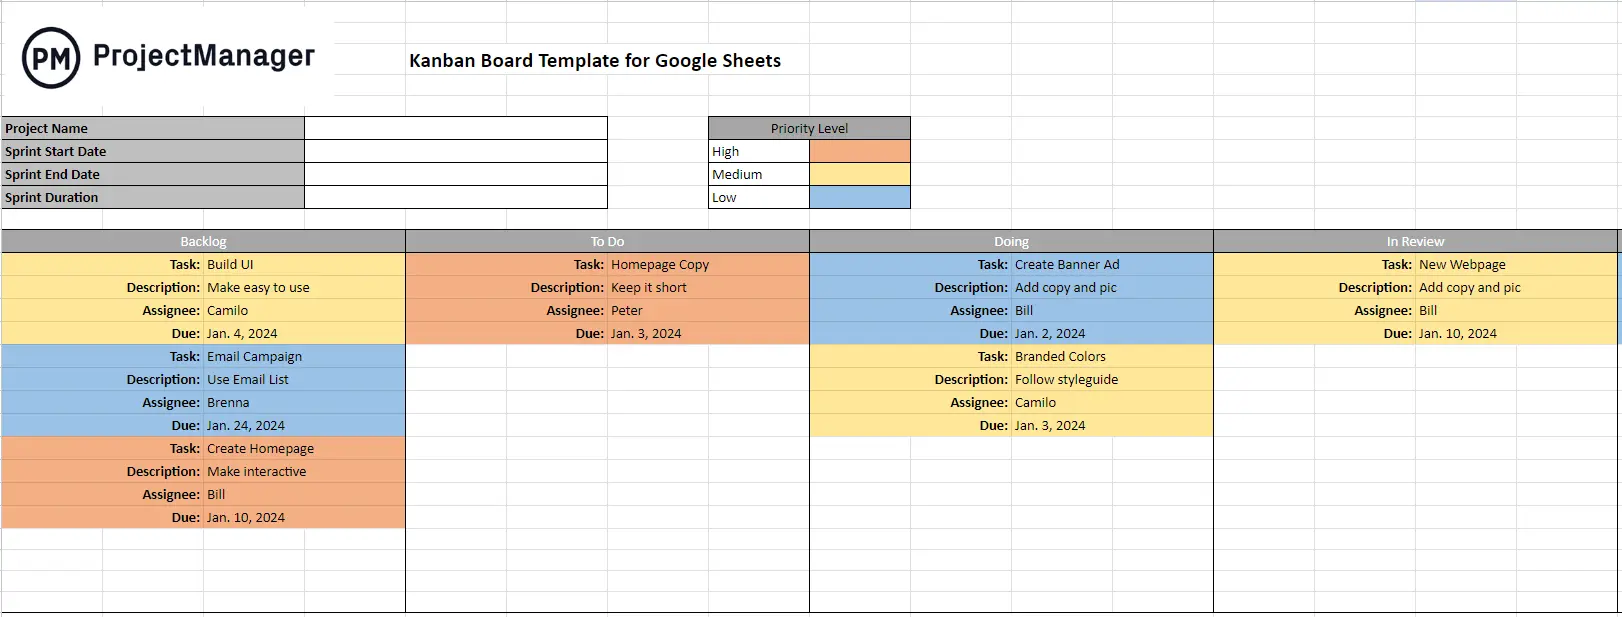Select the New Webpage task cell
Screen dimensions: 1622x617
point(1516,264)
